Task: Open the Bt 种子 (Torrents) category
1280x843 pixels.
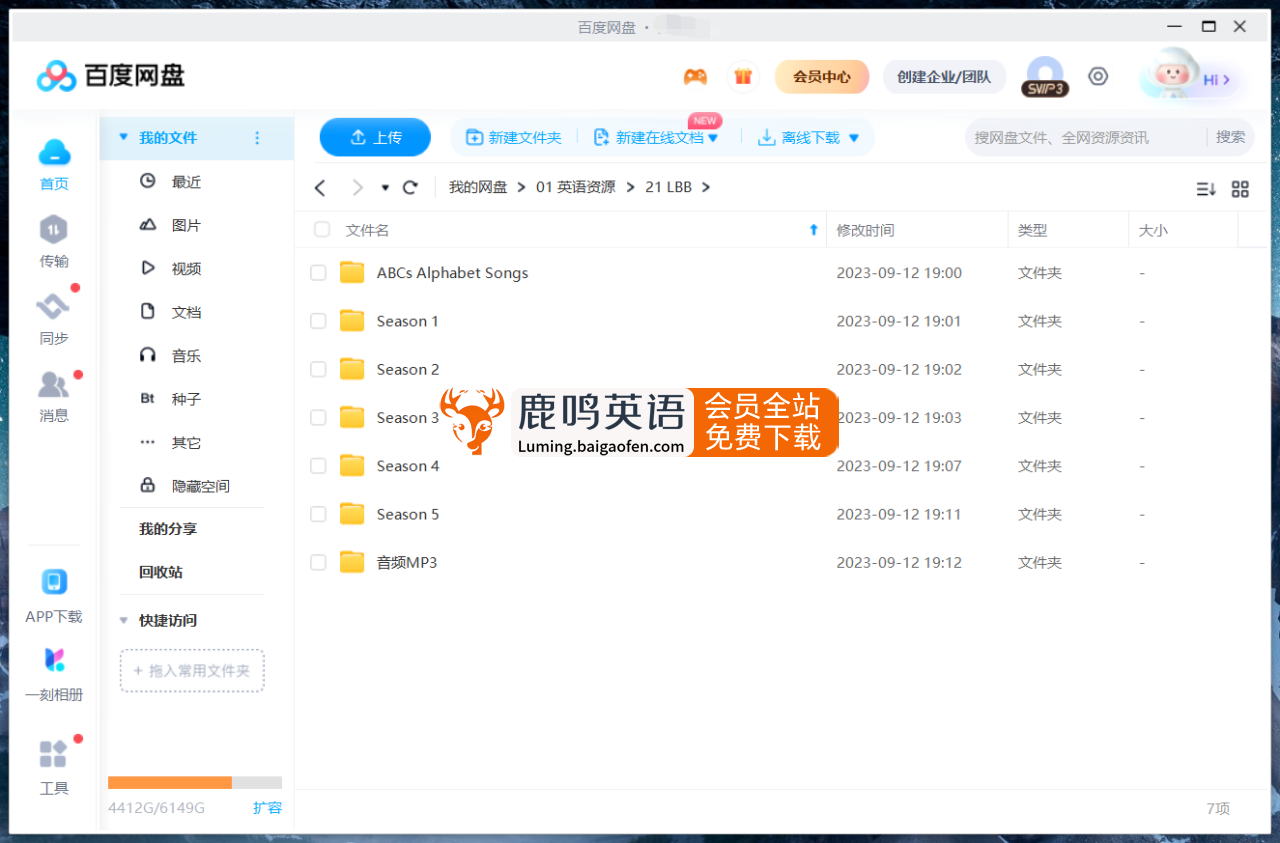Action: [187, 398]
